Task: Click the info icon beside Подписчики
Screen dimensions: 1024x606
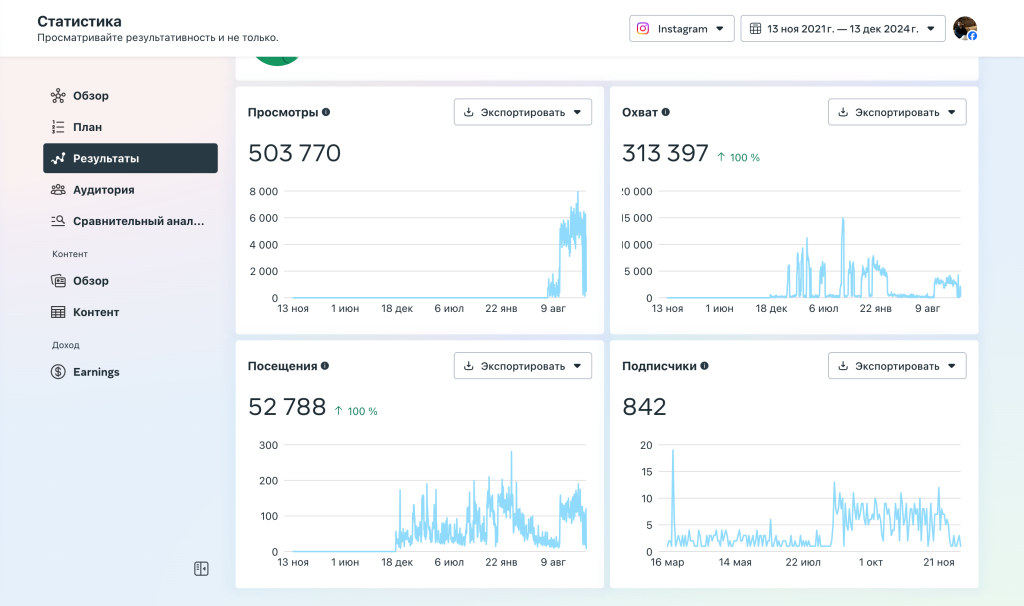Action: pos(705,366)
